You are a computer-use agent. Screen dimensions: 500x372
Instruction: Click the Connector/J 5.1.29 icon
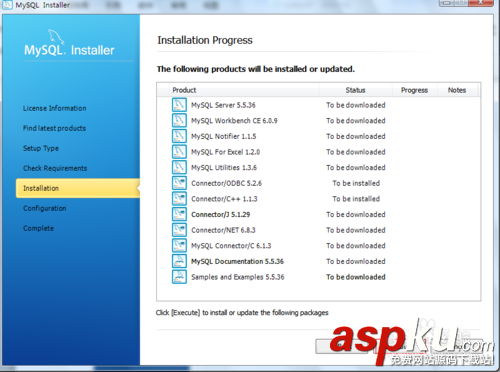pos(179,214)
